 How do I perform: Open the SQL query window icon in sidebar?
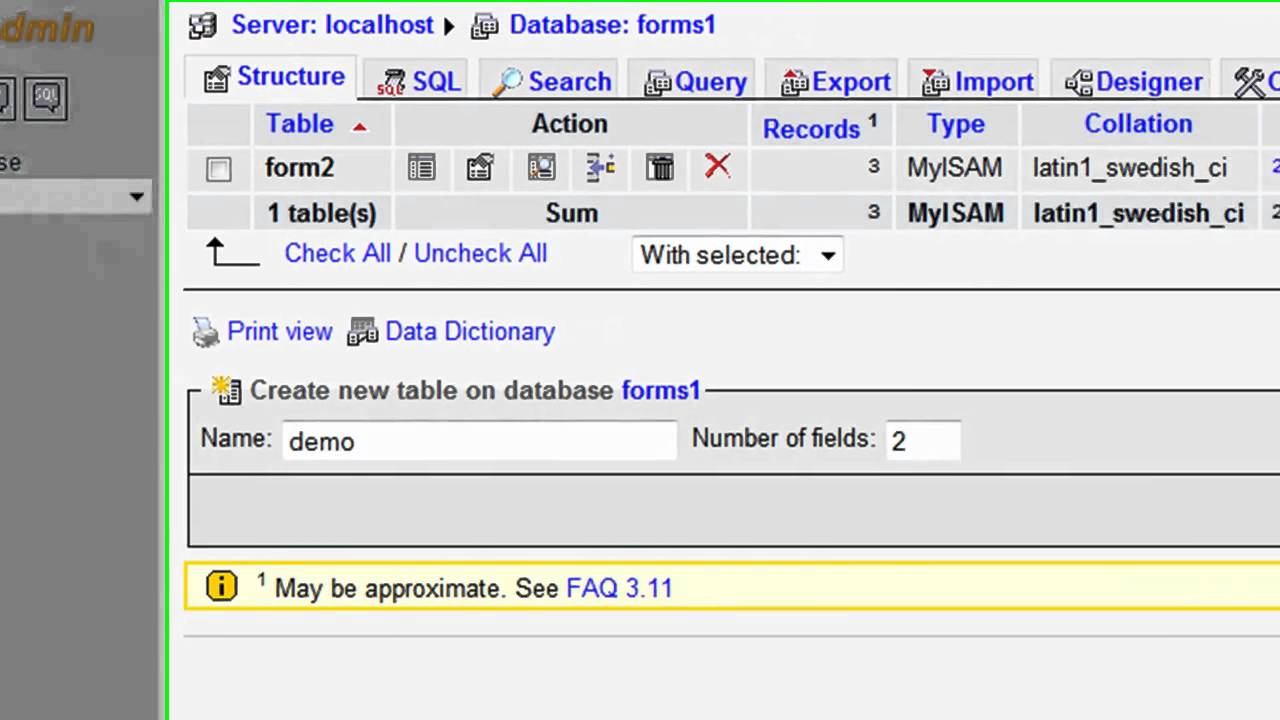coord(46,99)
